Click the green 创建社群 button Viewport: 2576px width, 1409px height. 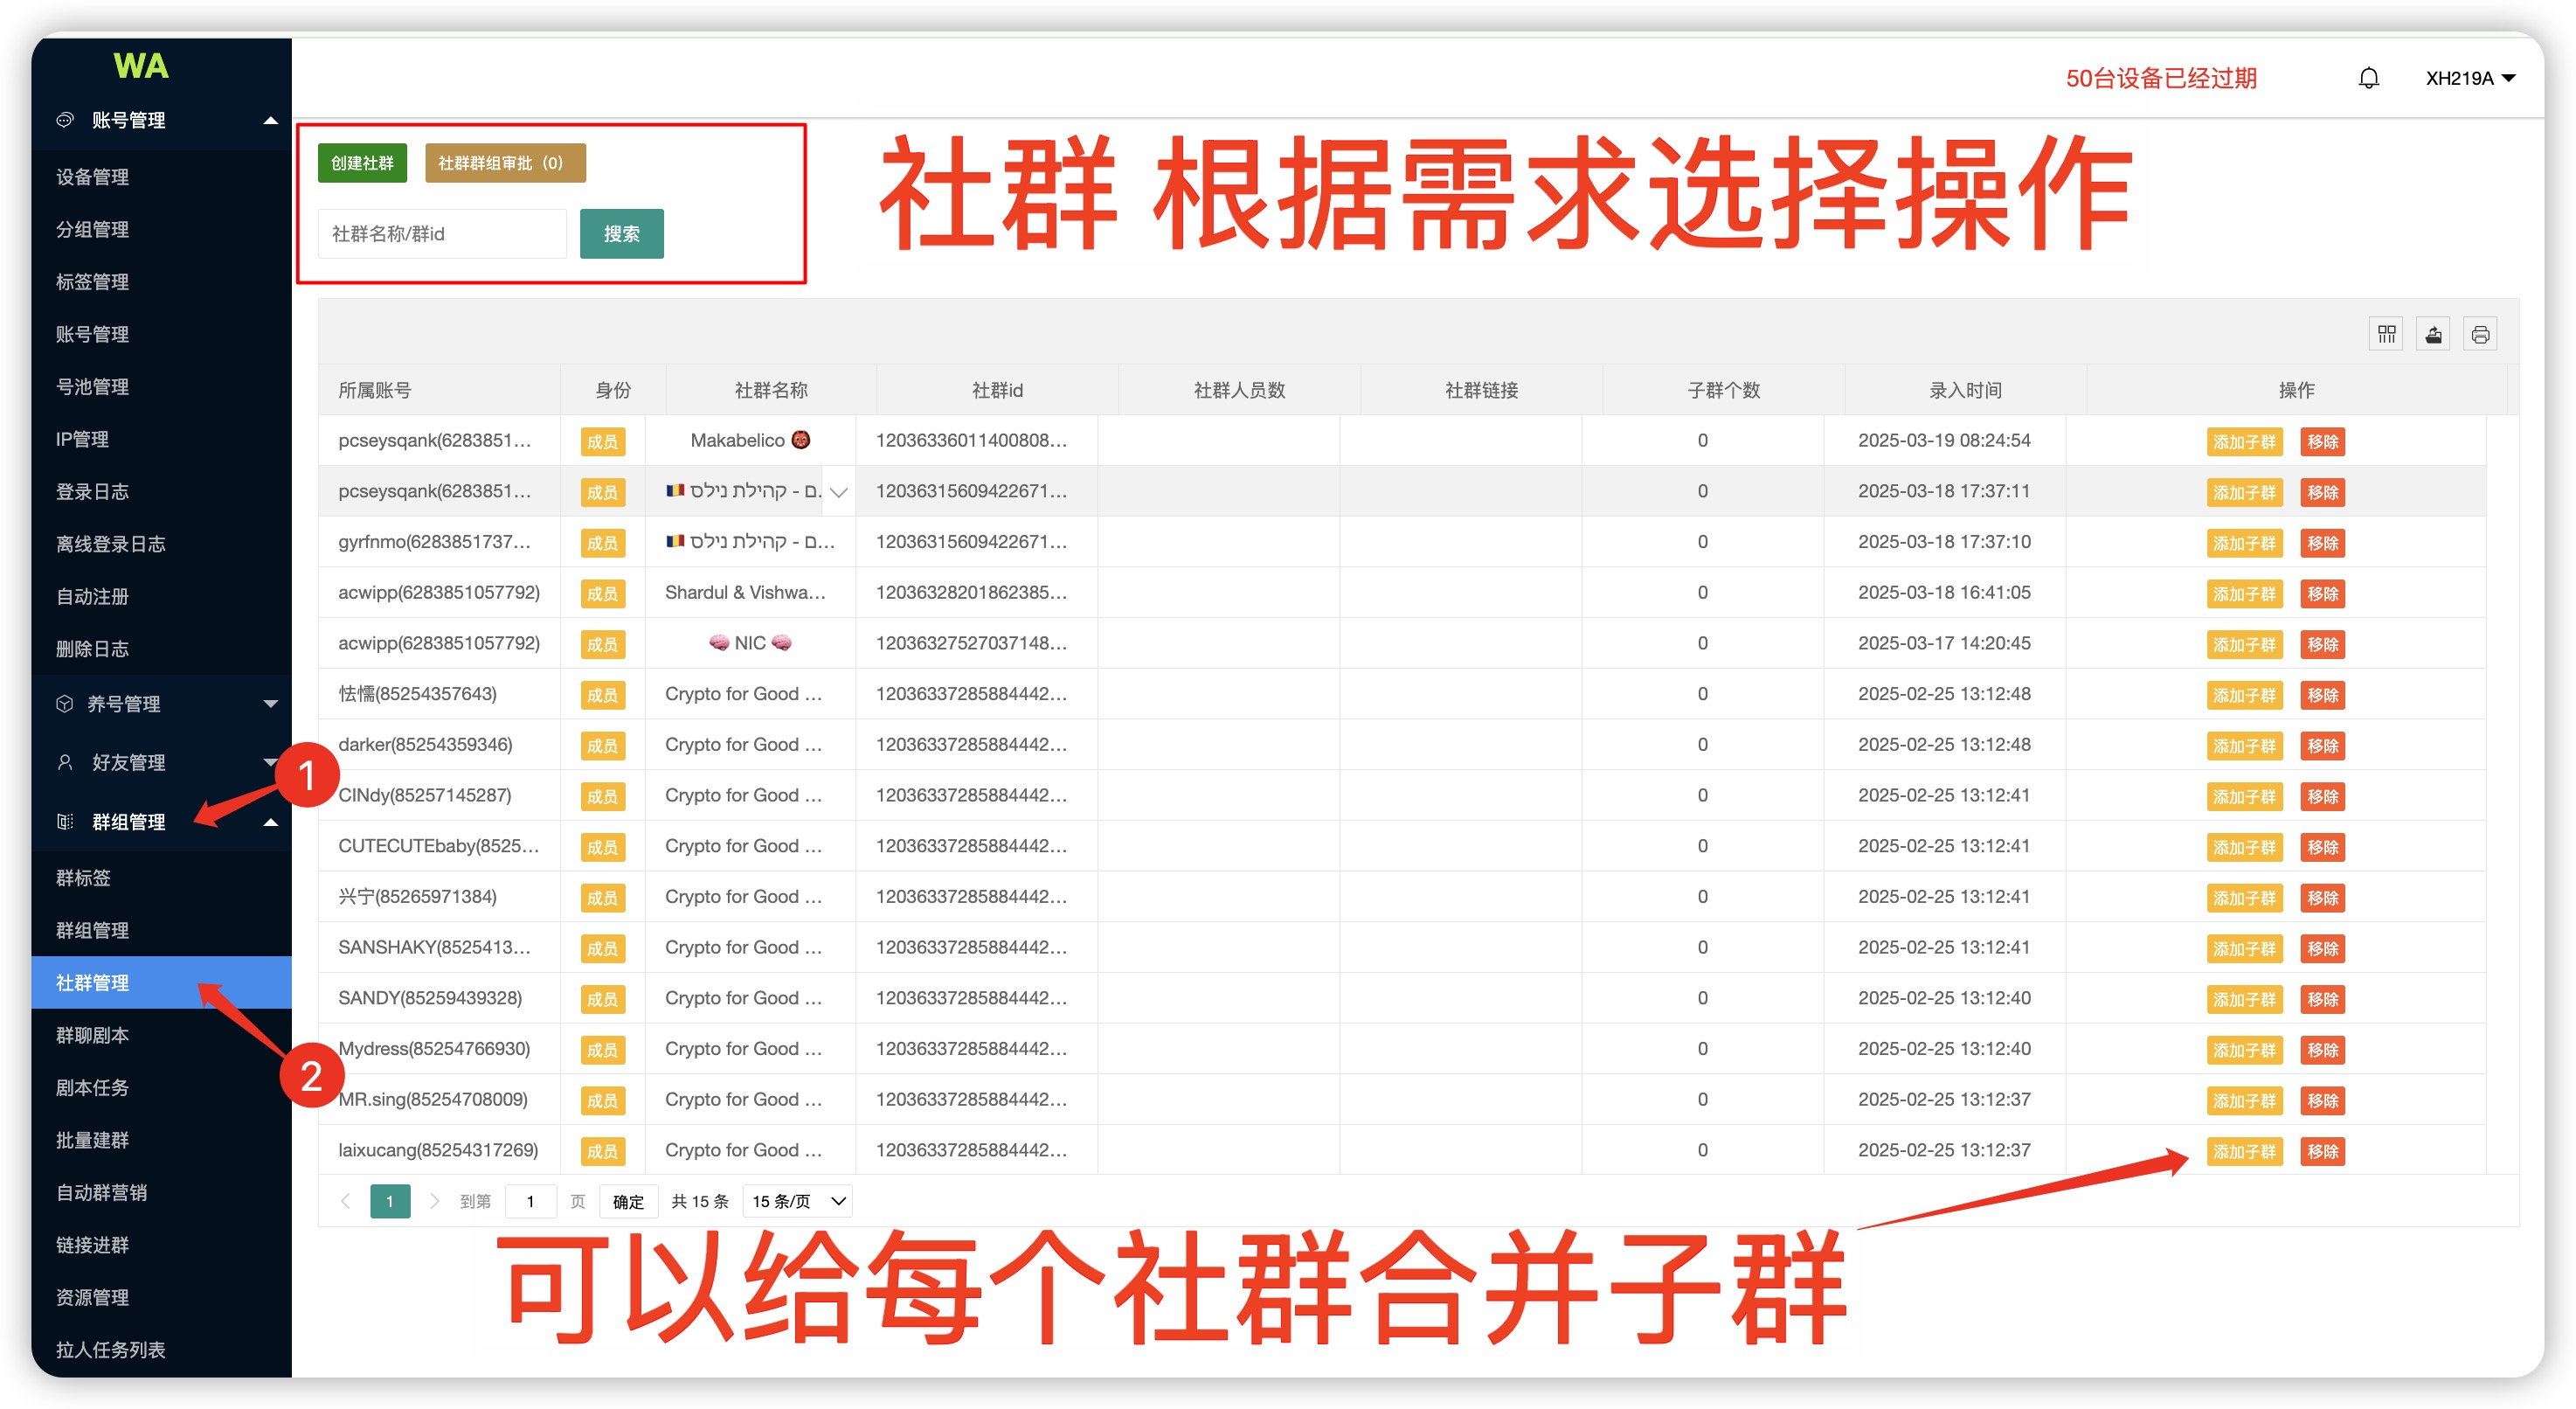tap(362, 163)
